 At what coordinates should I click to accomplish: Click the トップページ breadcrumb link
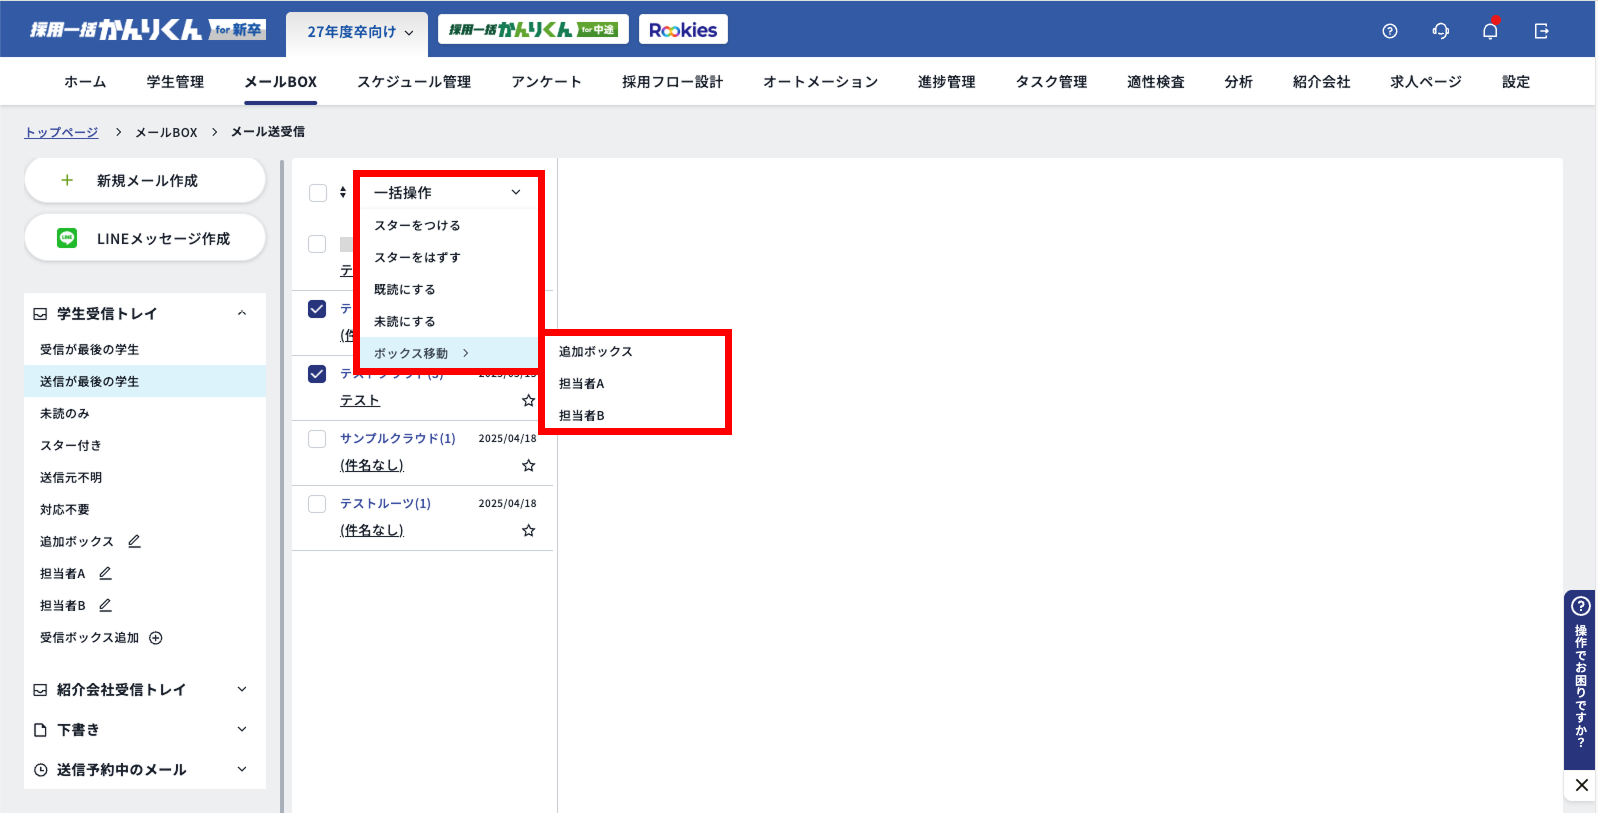(x=61, y=132)
